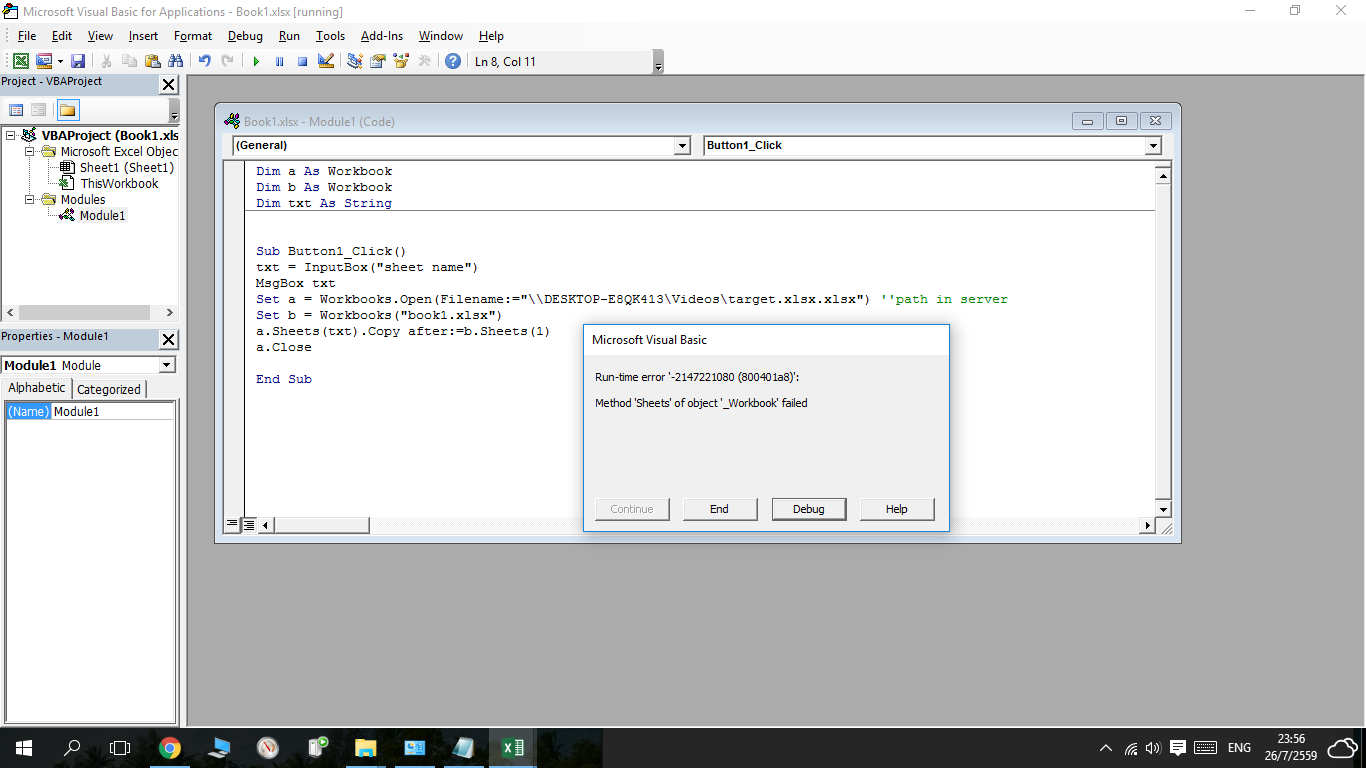The height and width of the screenshot is (768, 1366).
Task: Click the Find binoculars icon
Action: (176, 61)
